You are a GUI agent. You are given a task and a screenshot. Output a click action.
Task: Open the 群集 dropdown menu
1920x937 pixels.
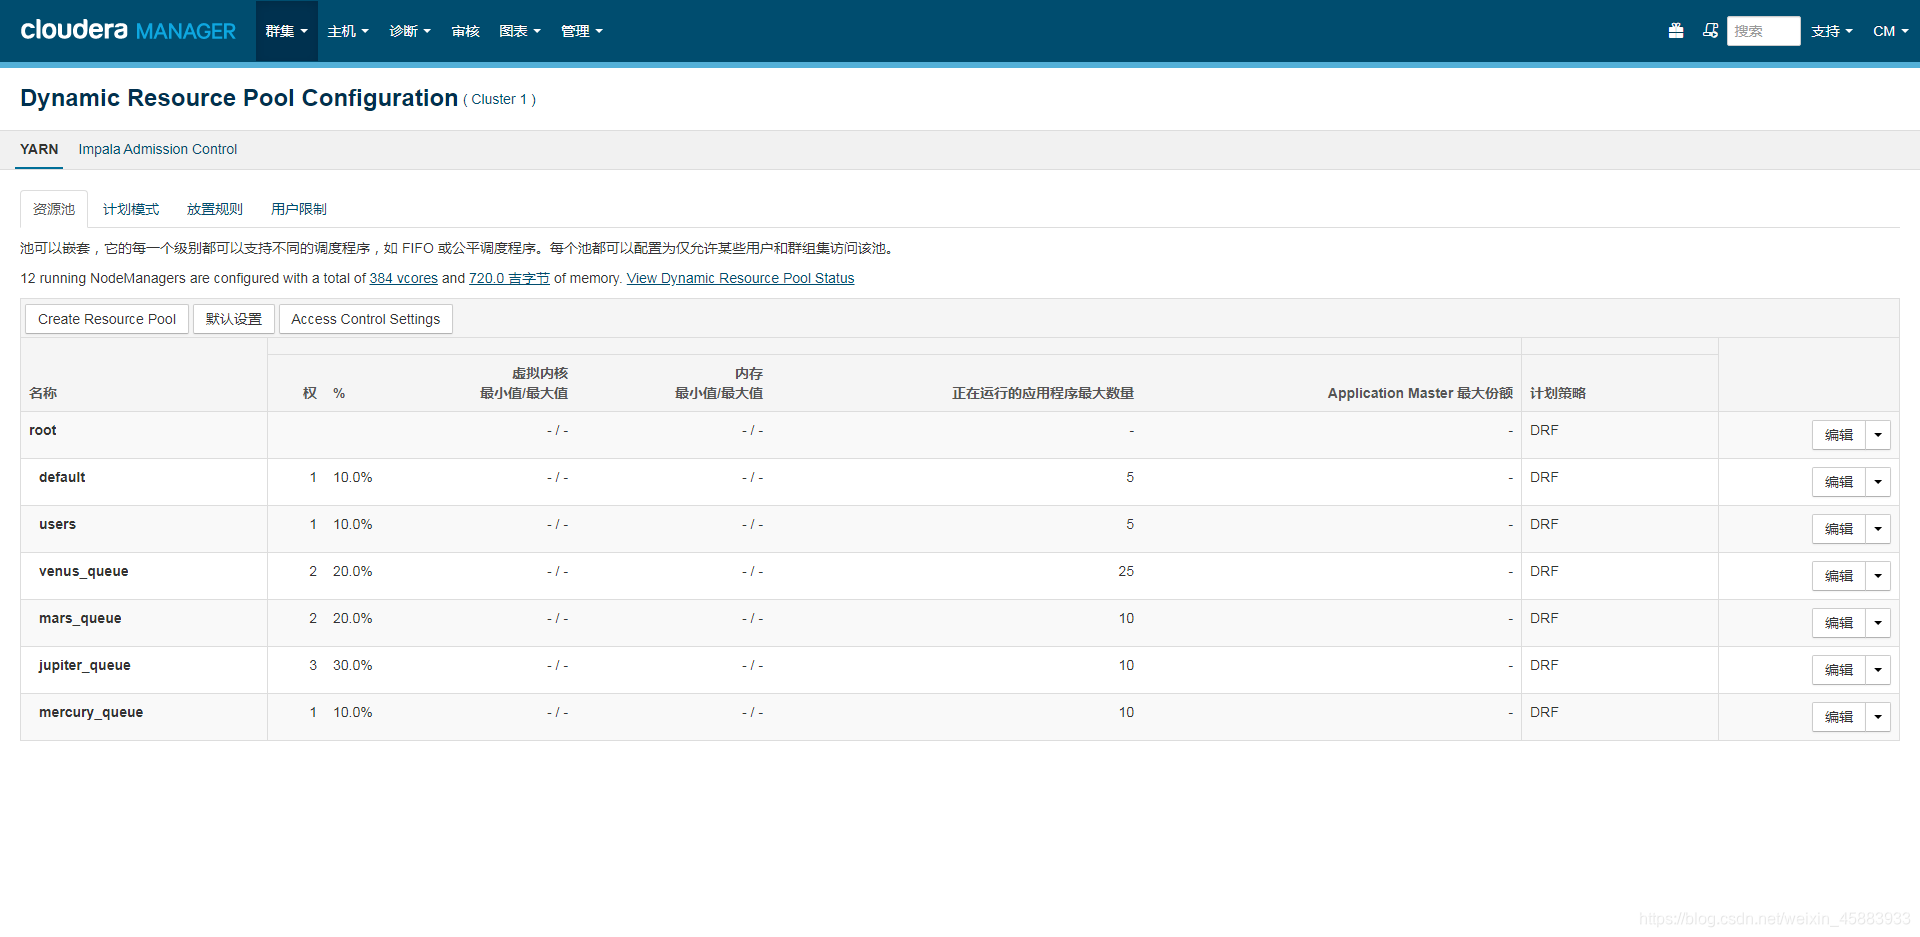[286, 31]
